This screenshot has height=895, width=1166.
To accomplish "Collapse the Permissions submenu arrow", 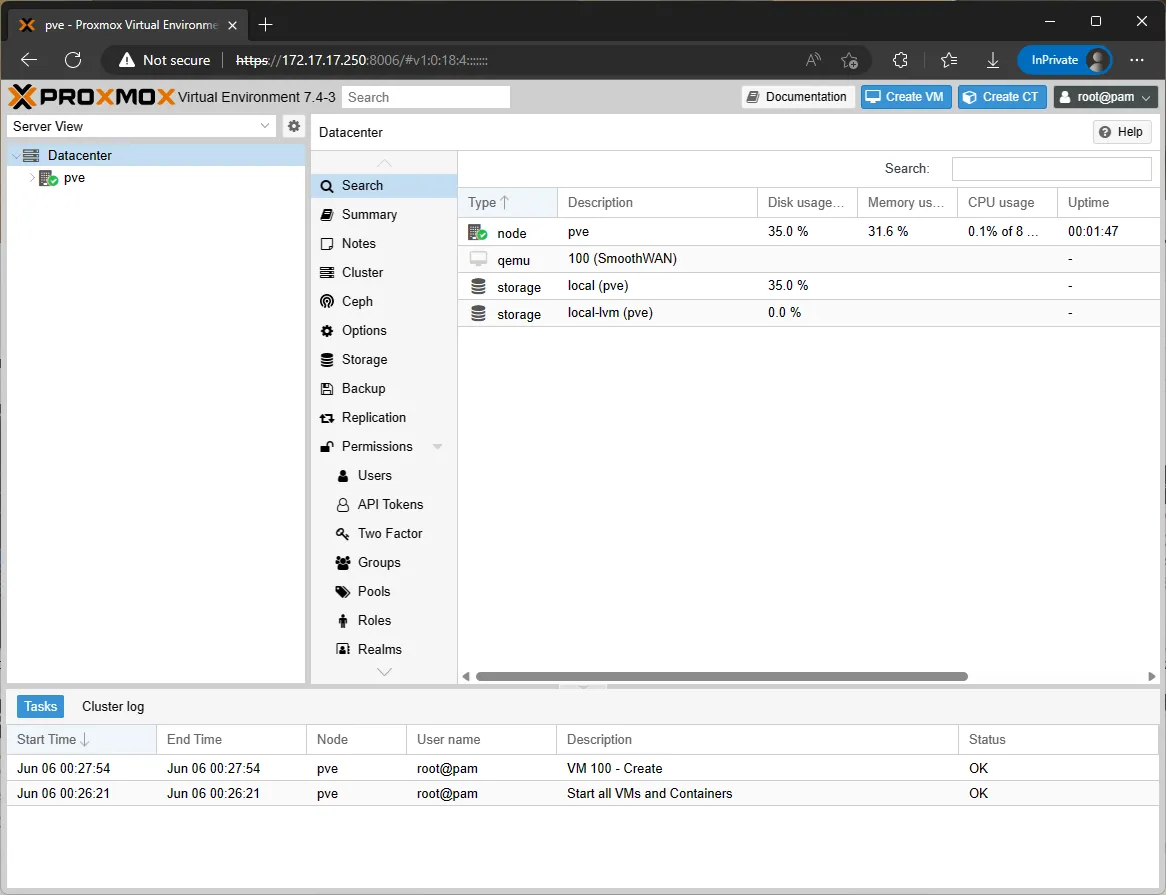I will tap(437, 447).
